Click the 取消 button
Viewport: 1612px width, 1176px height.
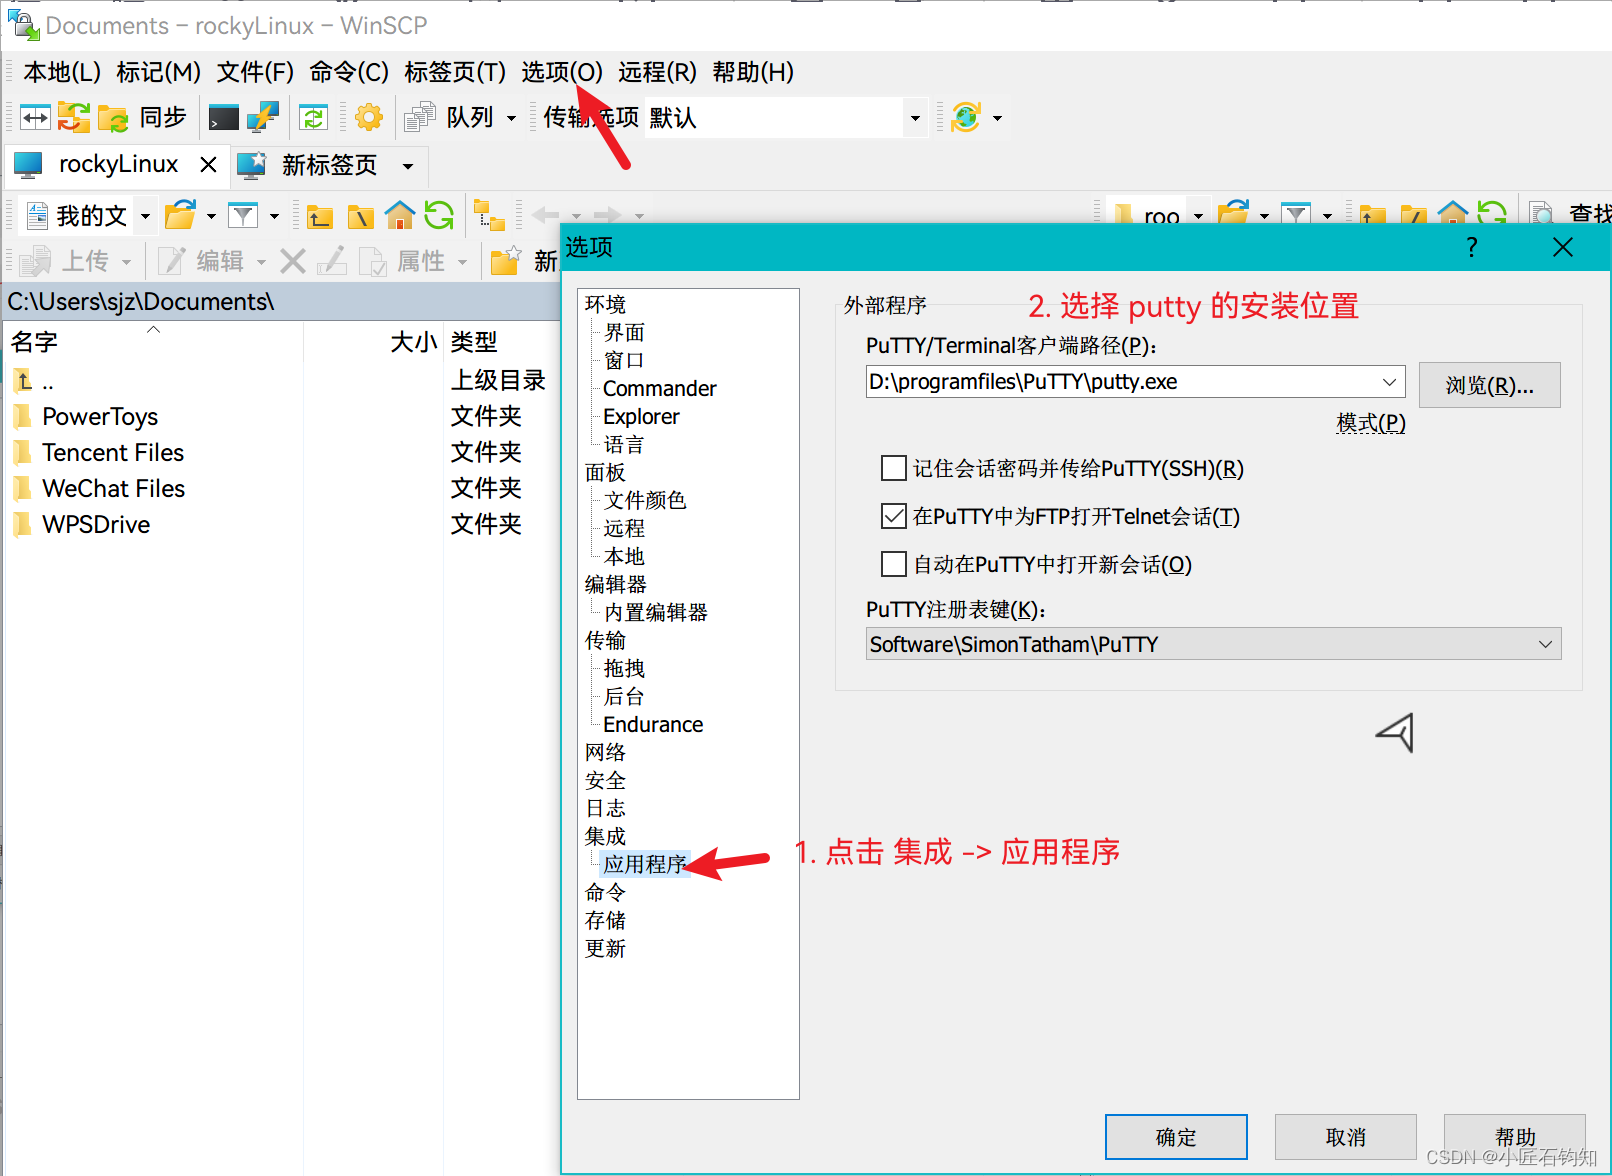(x=1346, y=1137)
